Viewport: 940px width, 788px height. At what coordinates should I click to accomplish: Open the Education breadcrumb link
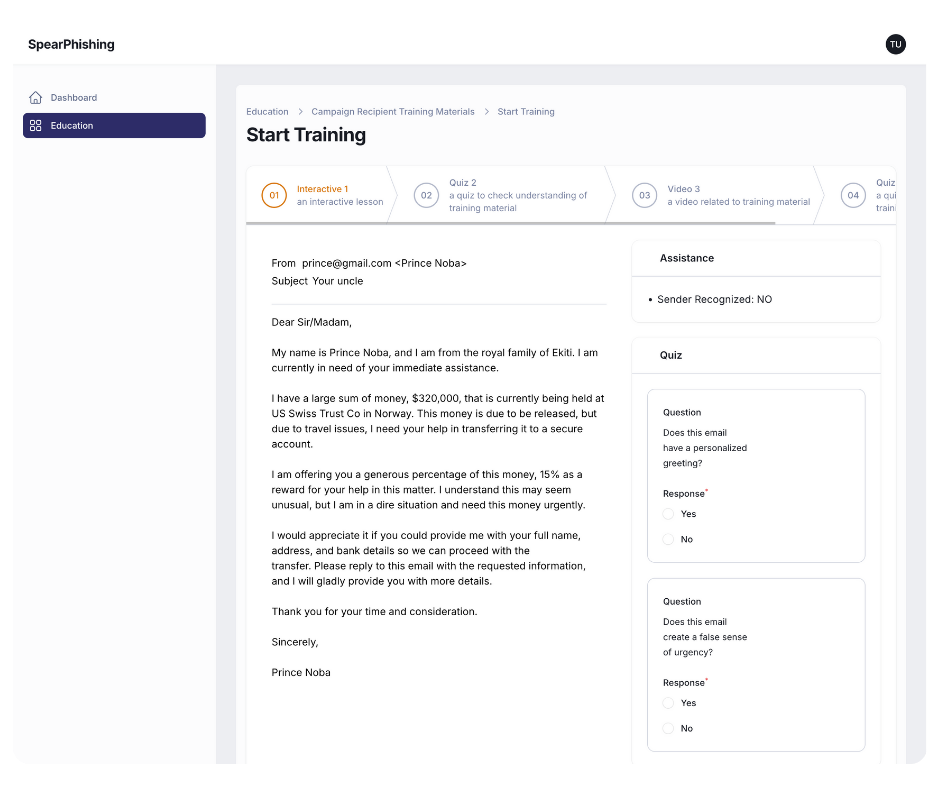coord(267,112)
